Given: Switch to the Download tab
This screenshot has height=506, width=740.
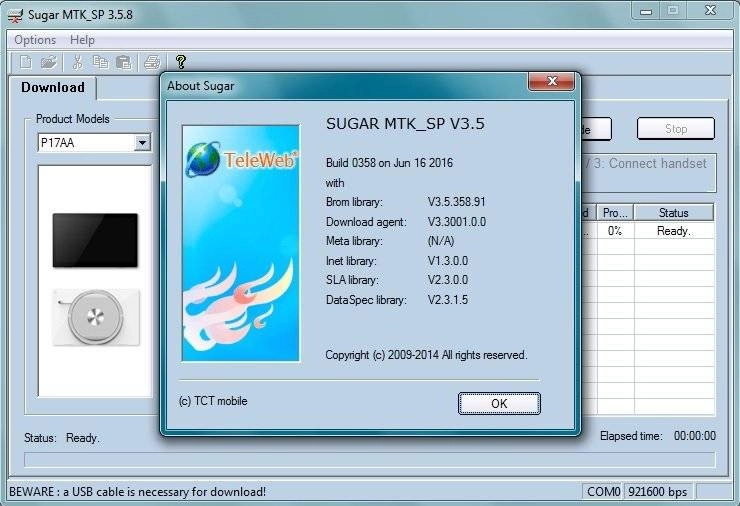Looking at the screenshot, I should pyautogui.click(x=53, y=88).
